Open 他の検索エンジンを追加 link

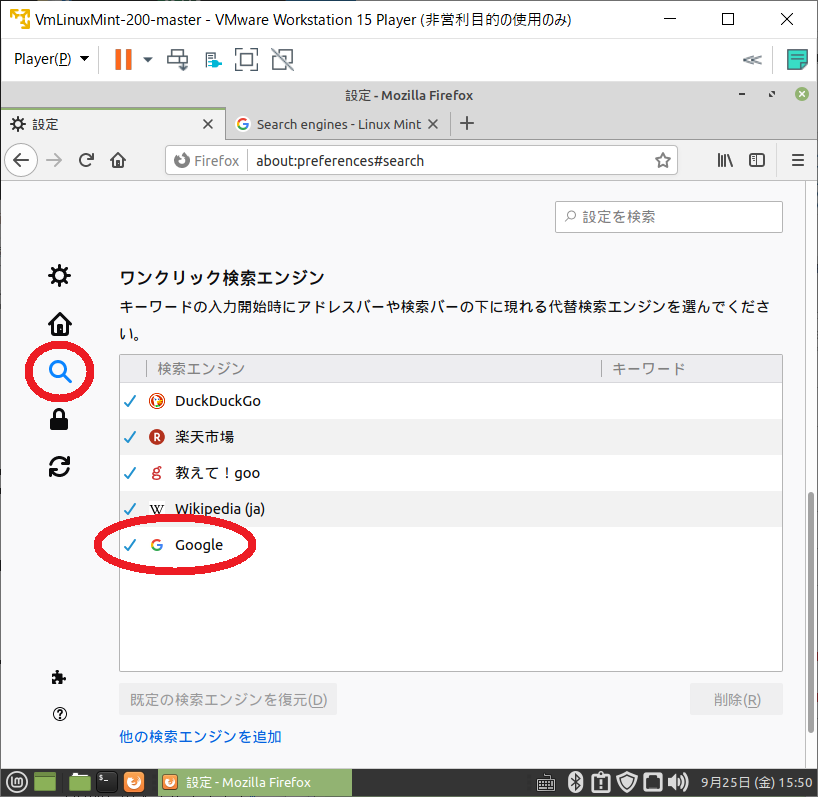pos(200,736)
